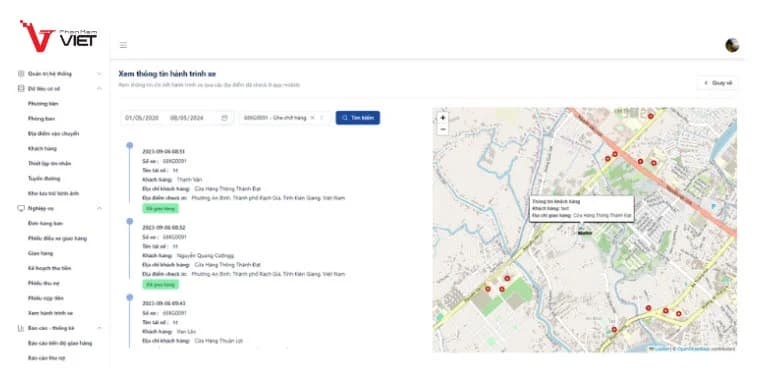
Task: Clear the selected vehicle with the X icon
Action: pos(312,118)
